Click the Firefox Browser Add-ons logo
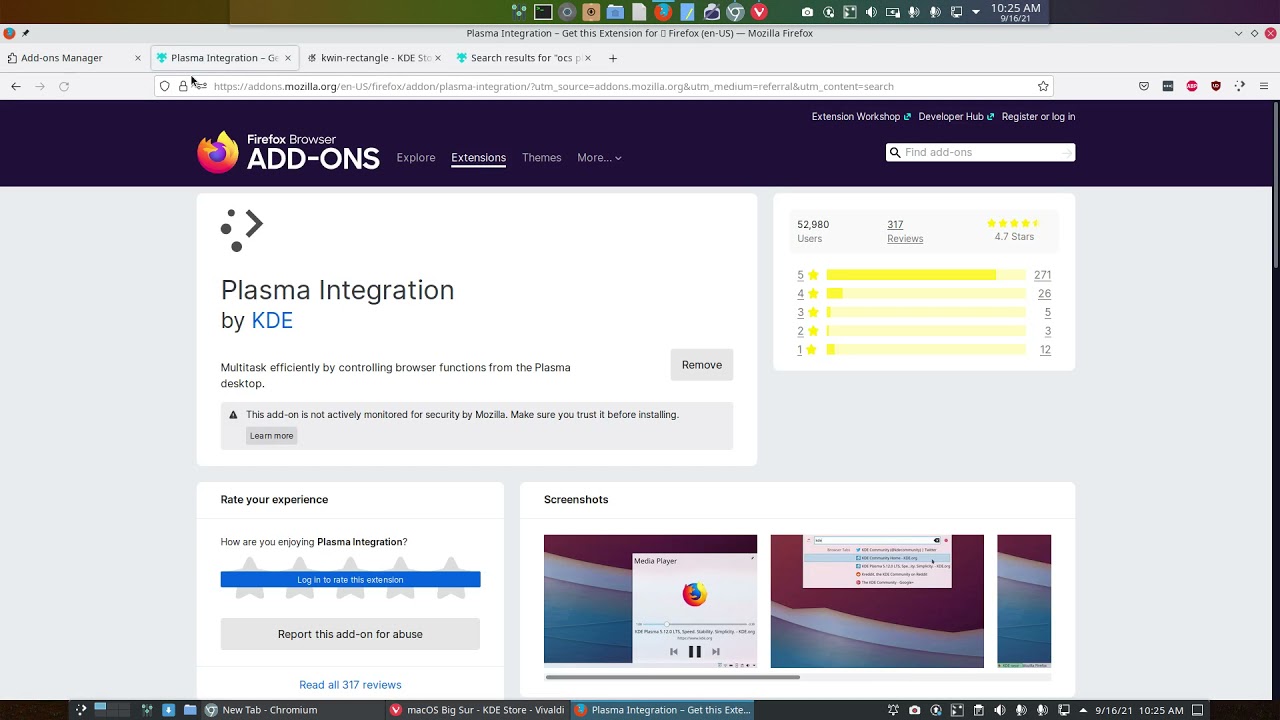 [288, 152]
